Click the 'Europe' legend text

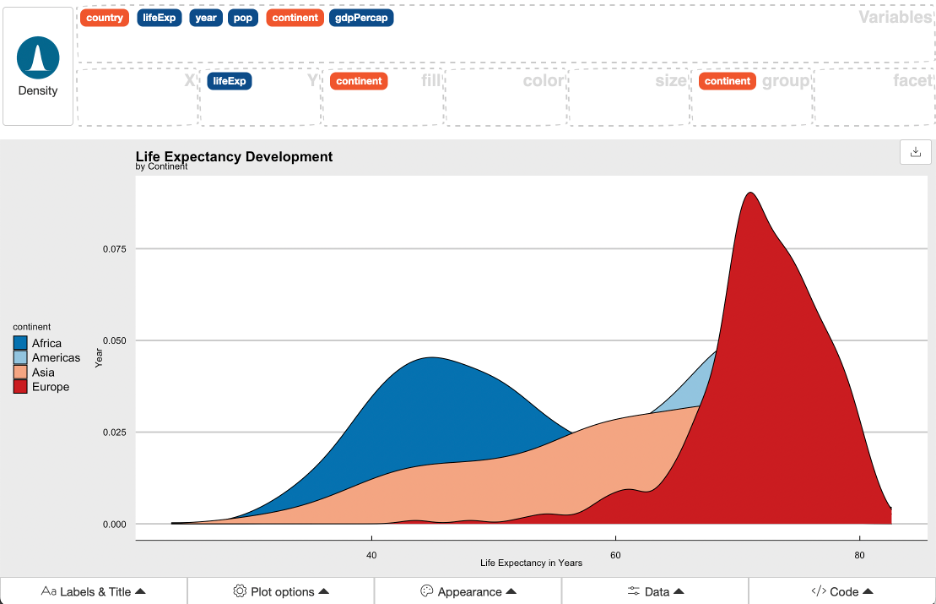pyautogui.click(x=51, y=387)
